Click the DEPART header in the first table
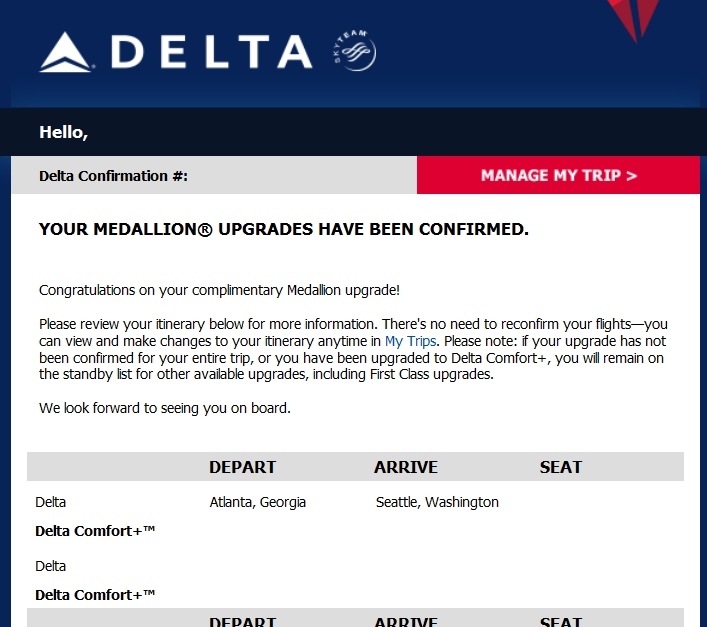Screen dimensions: 707x627 (x=242, y=467)
